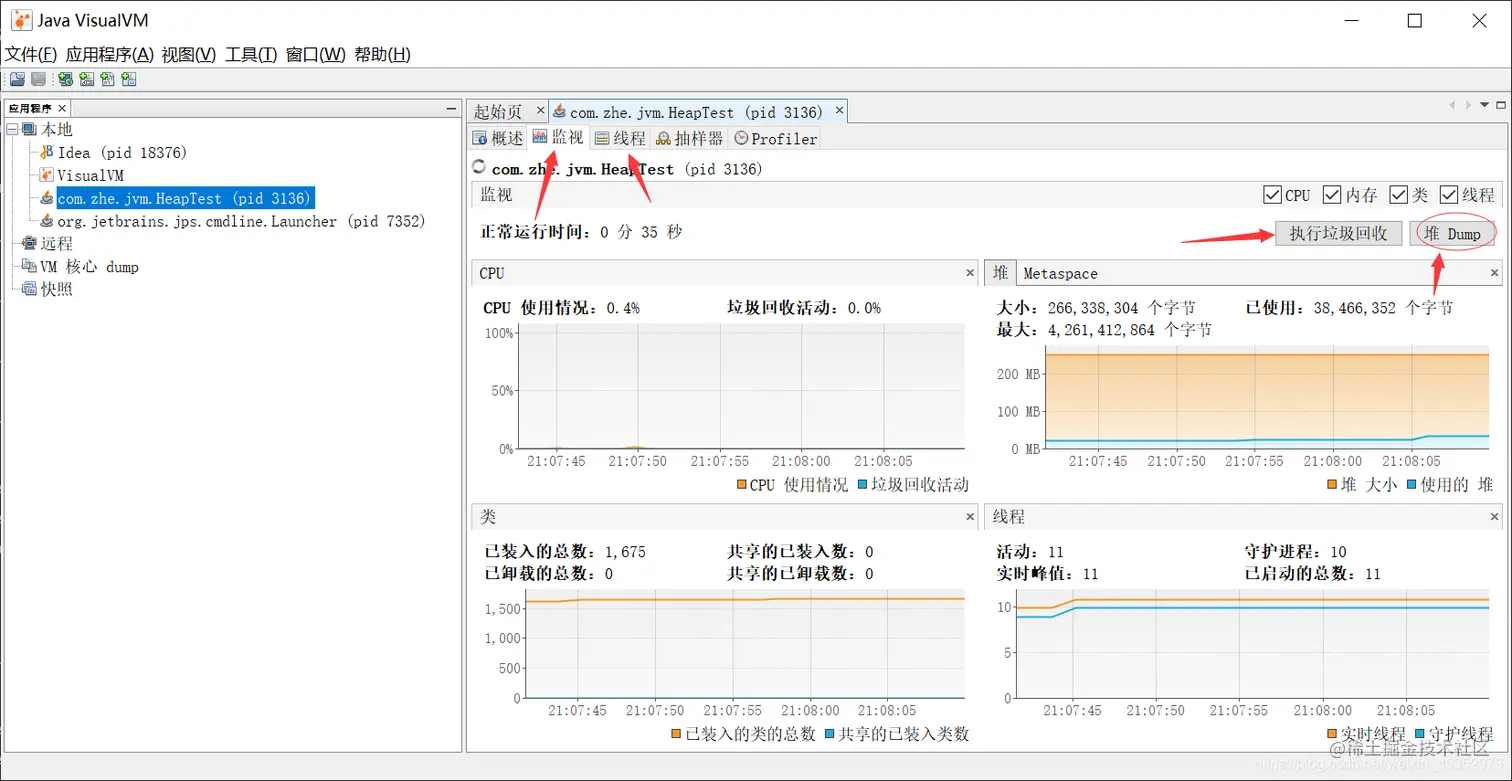
Task: Close the 堆 / Metaspace chart panel
Action: click(x=1495, y=272)
